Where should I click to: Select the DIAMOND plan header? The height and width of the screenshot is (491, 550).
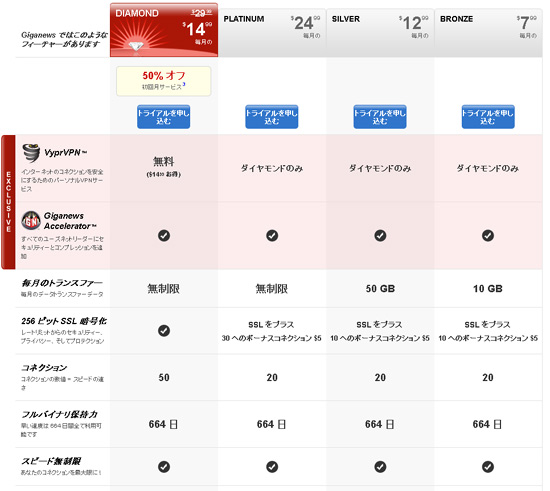coord(164,30)
